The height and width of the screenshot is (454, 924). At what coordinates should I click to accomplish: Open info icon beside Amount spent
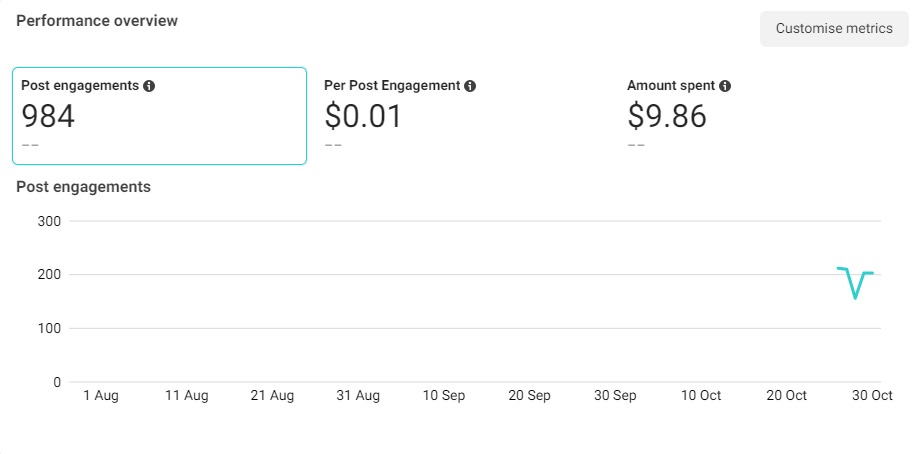[725, 86]
